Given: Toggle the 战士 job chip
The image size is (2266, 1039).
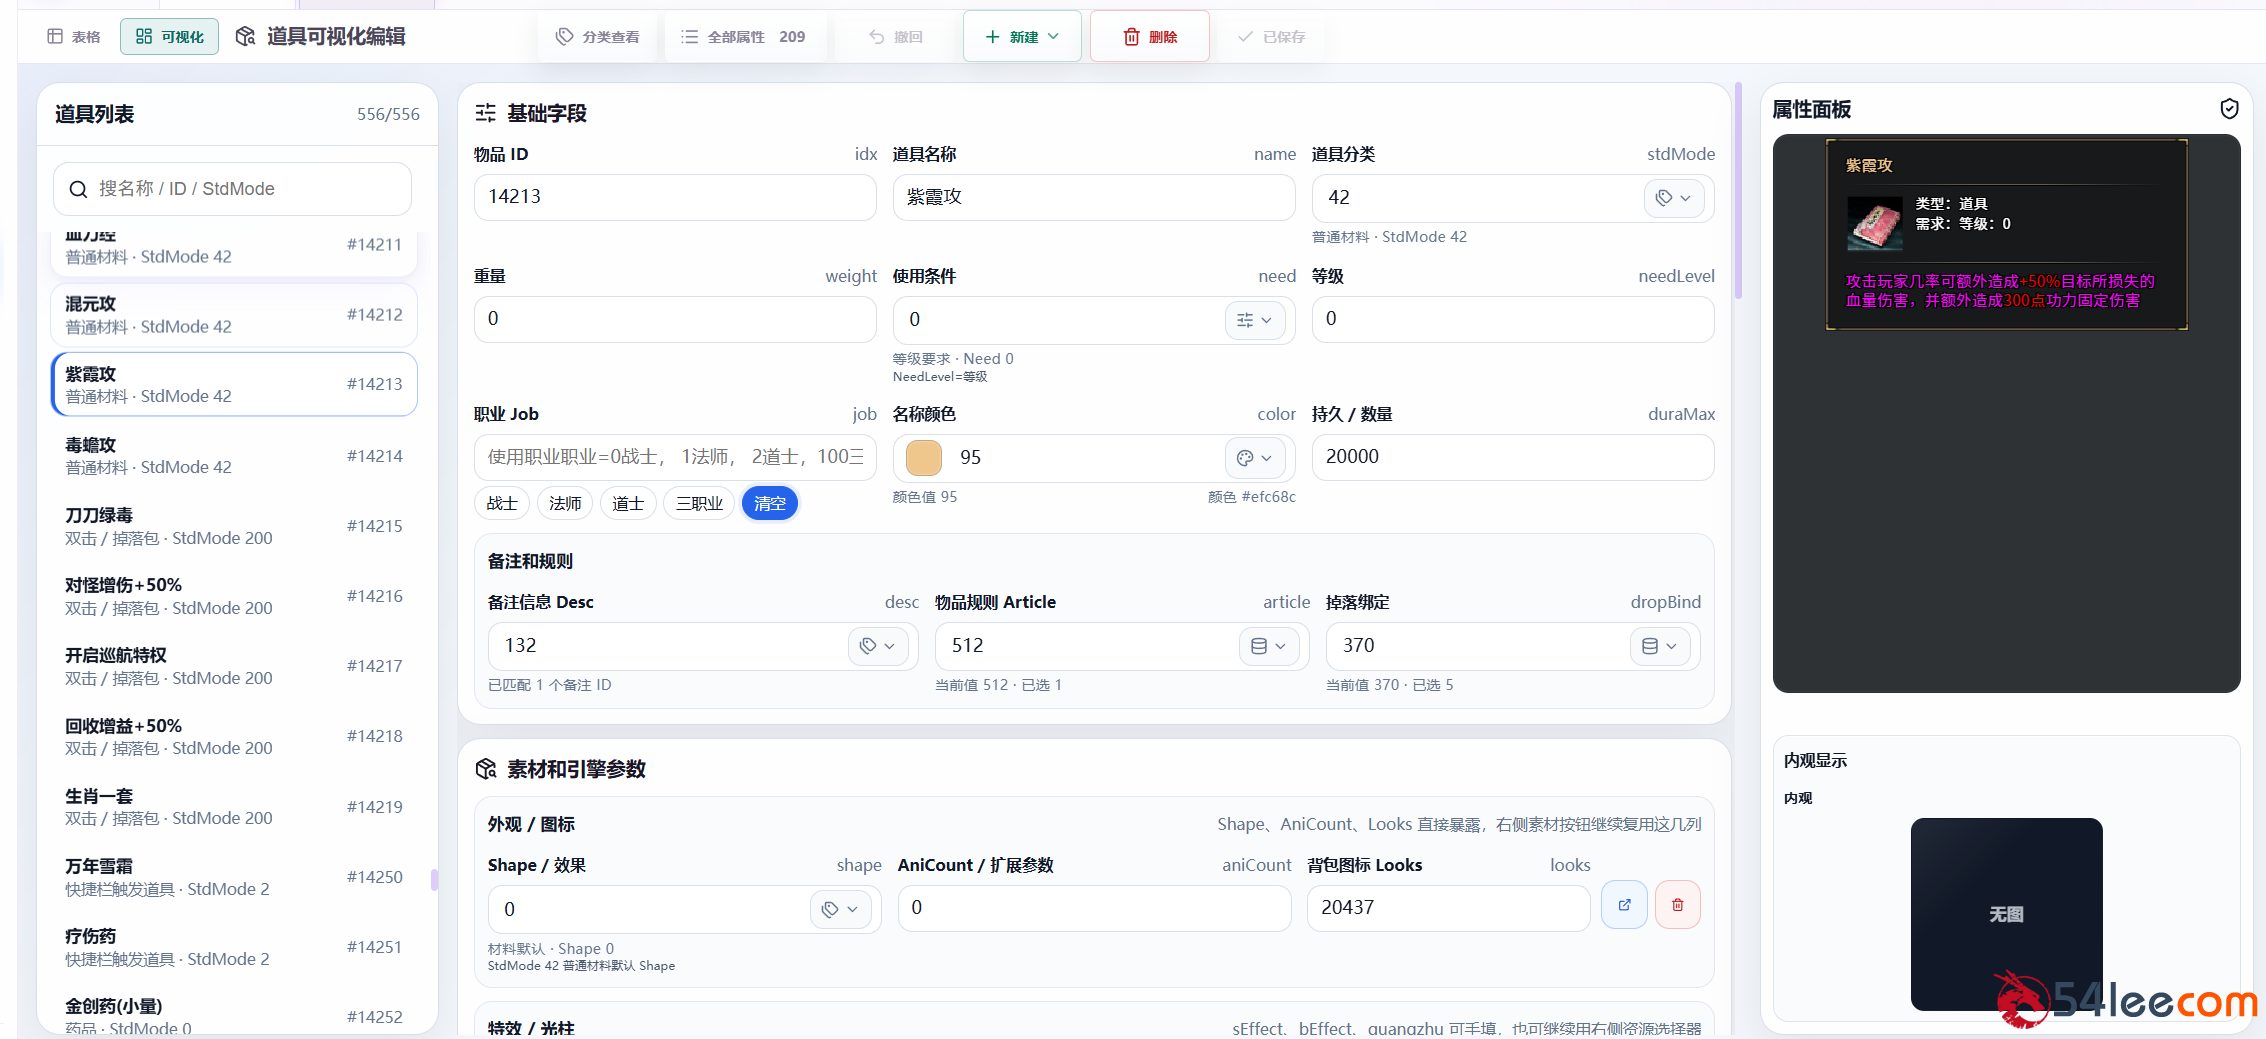Looking at the screenshot, I should [x=502, y=503].
